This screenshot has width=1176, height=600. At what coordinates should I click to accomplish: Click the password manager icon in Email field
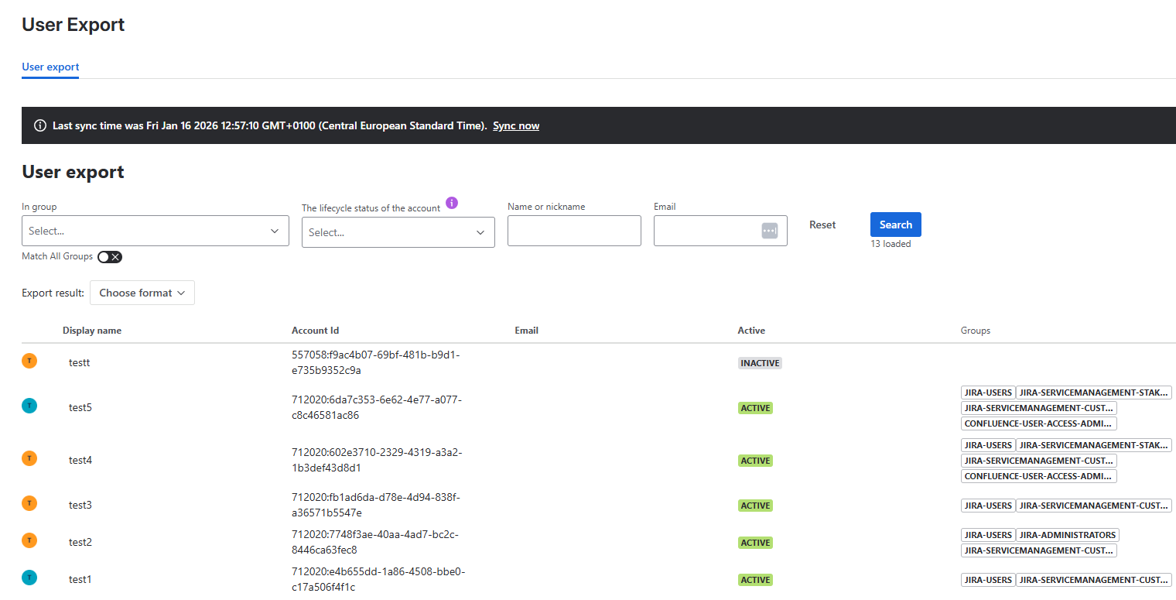coord(769,231)
